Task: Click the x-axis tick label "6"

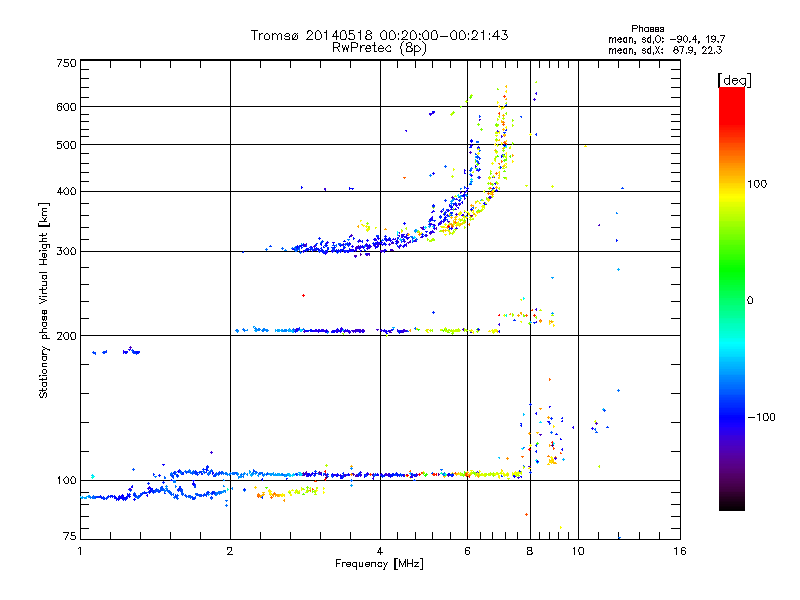Action: [x=467, y=551]
